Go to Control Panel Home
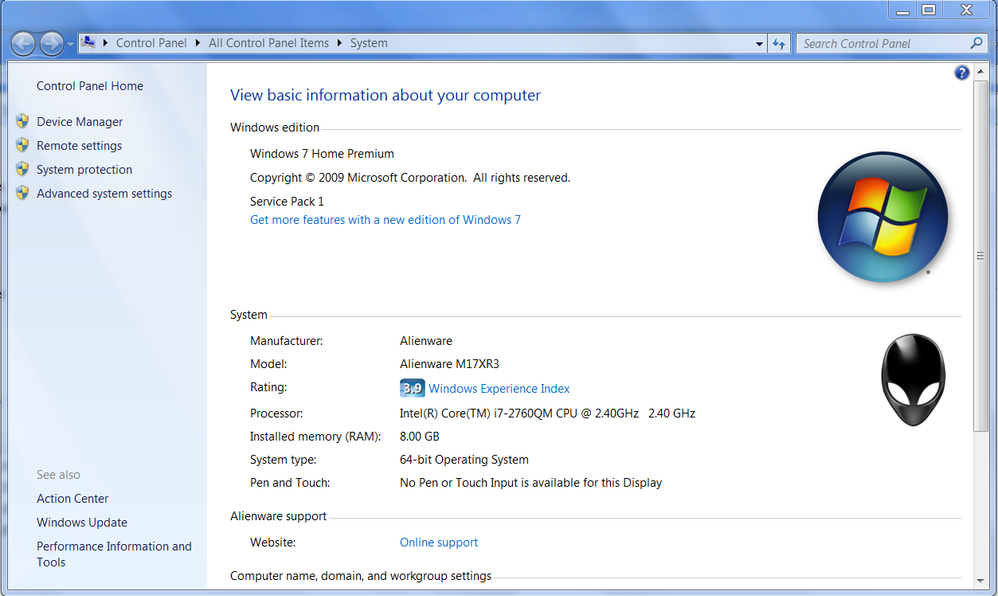The height and width of the screenshot is (596, 998). tap(90, 86)
